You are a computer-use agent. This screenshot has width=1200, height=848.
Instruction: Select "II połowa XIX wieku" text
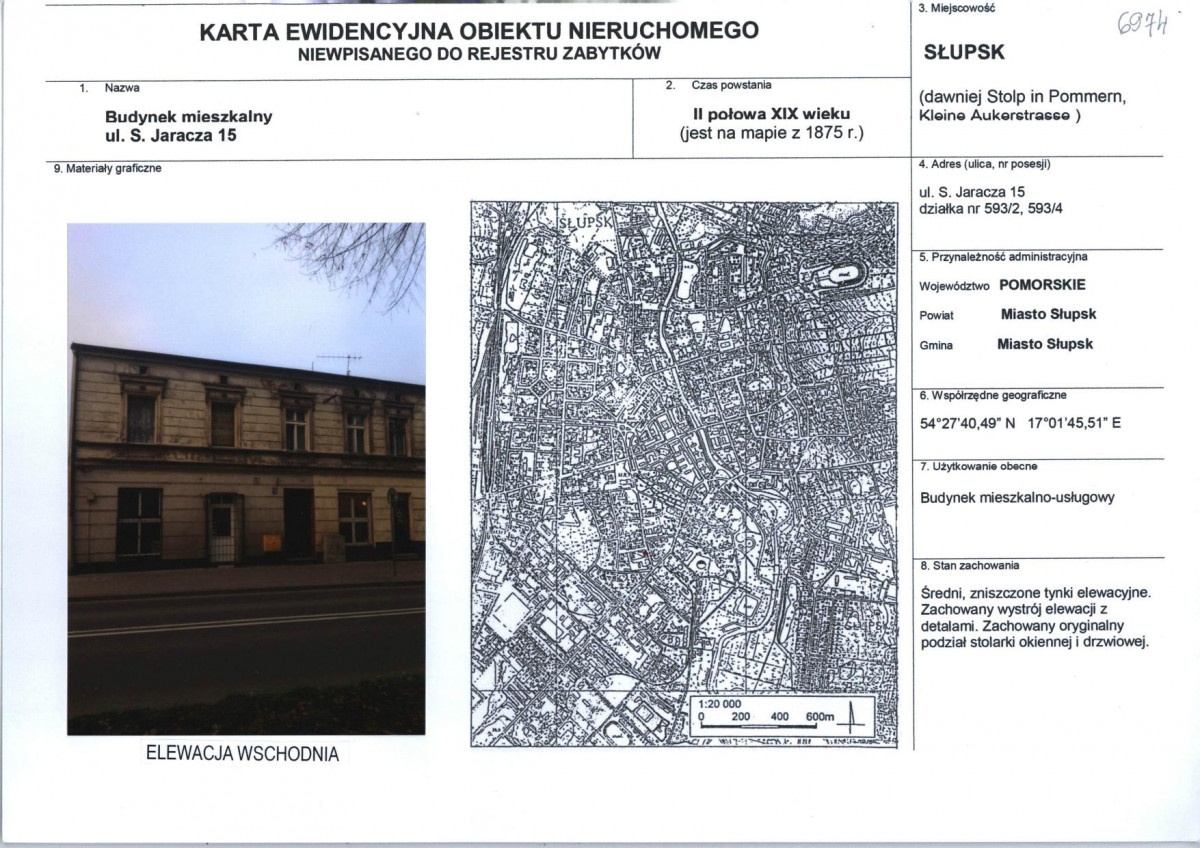pyautogui.click(x=771, y=113)
